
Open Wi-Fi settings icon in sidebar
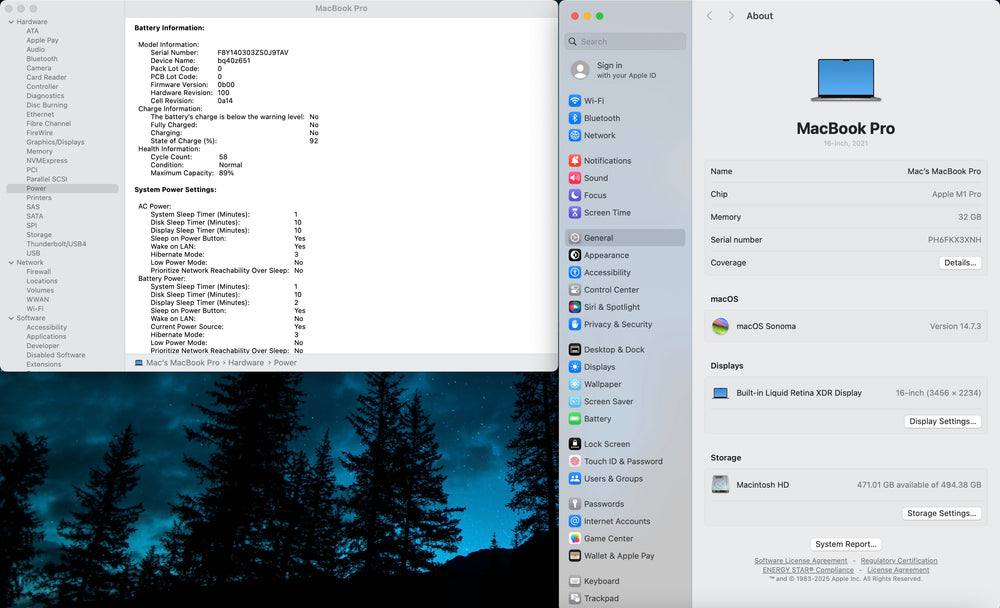tap(575, 101)
